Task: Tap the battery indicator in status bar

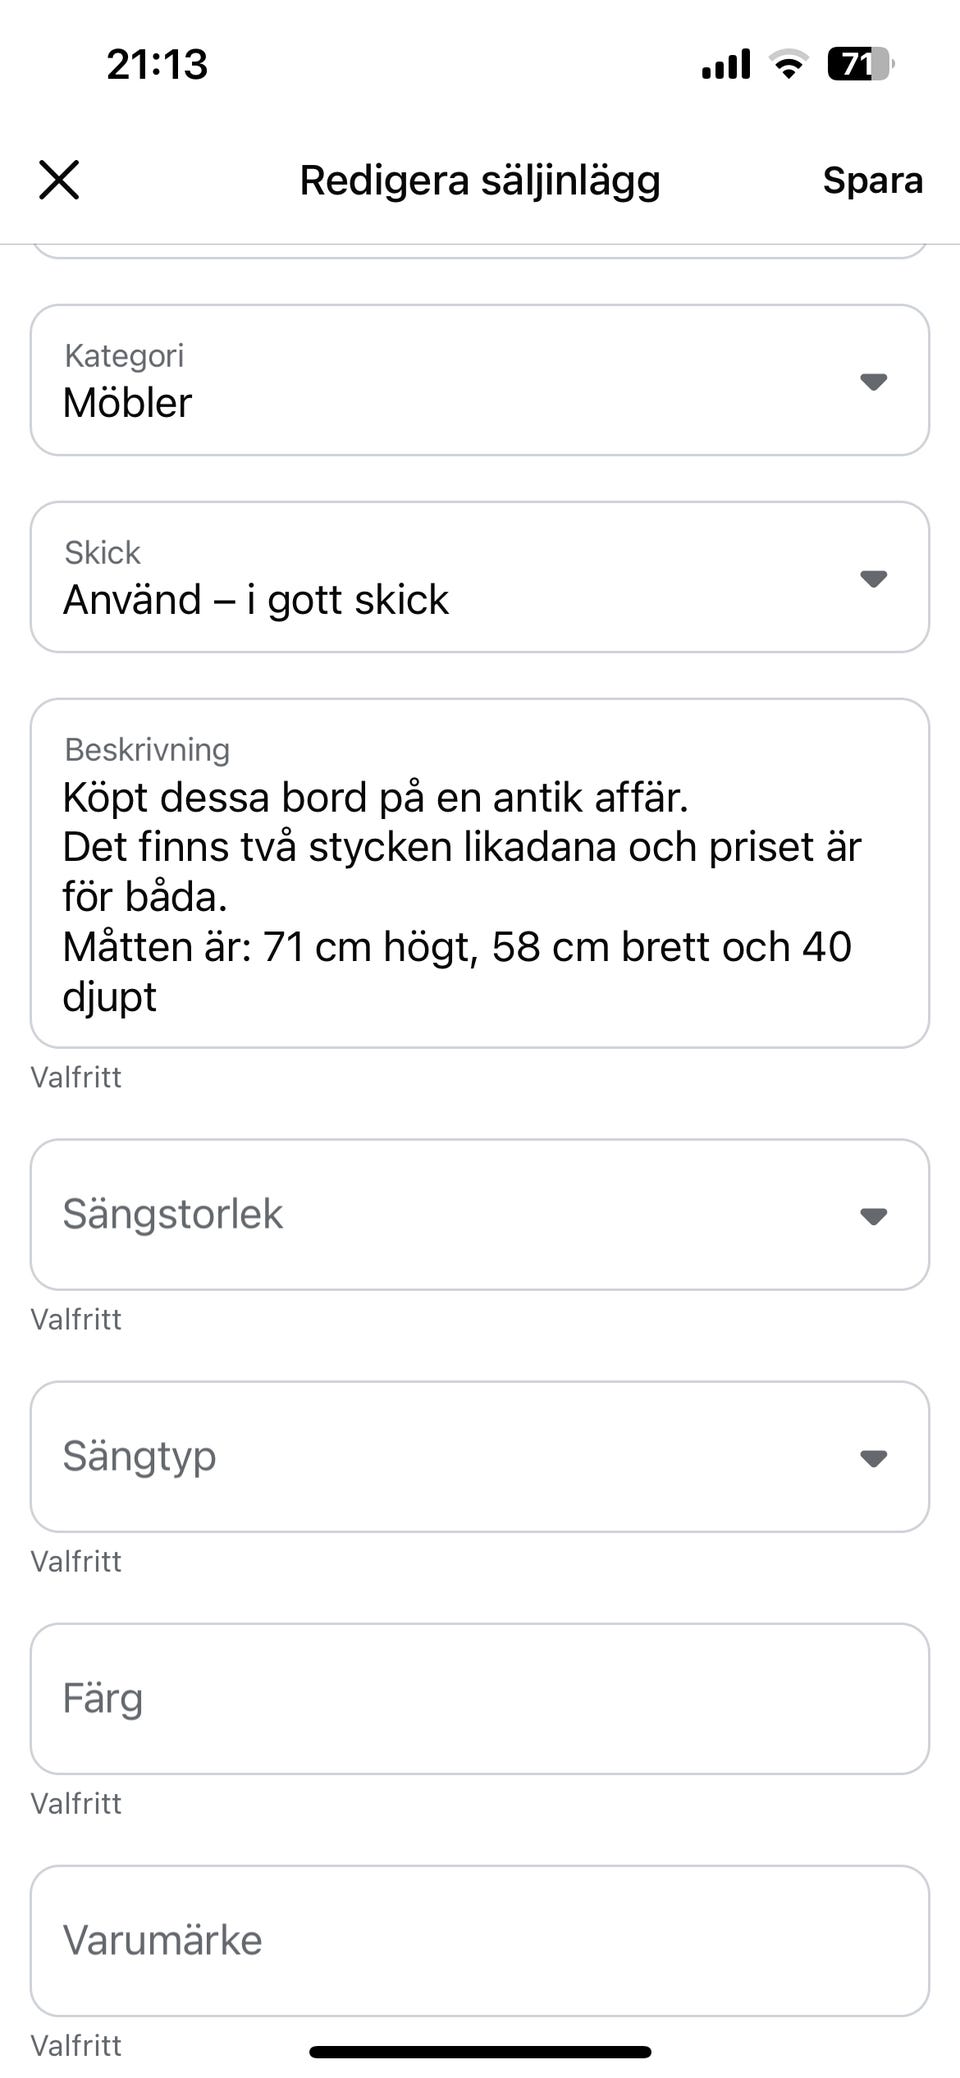Action: coord(859,65)
